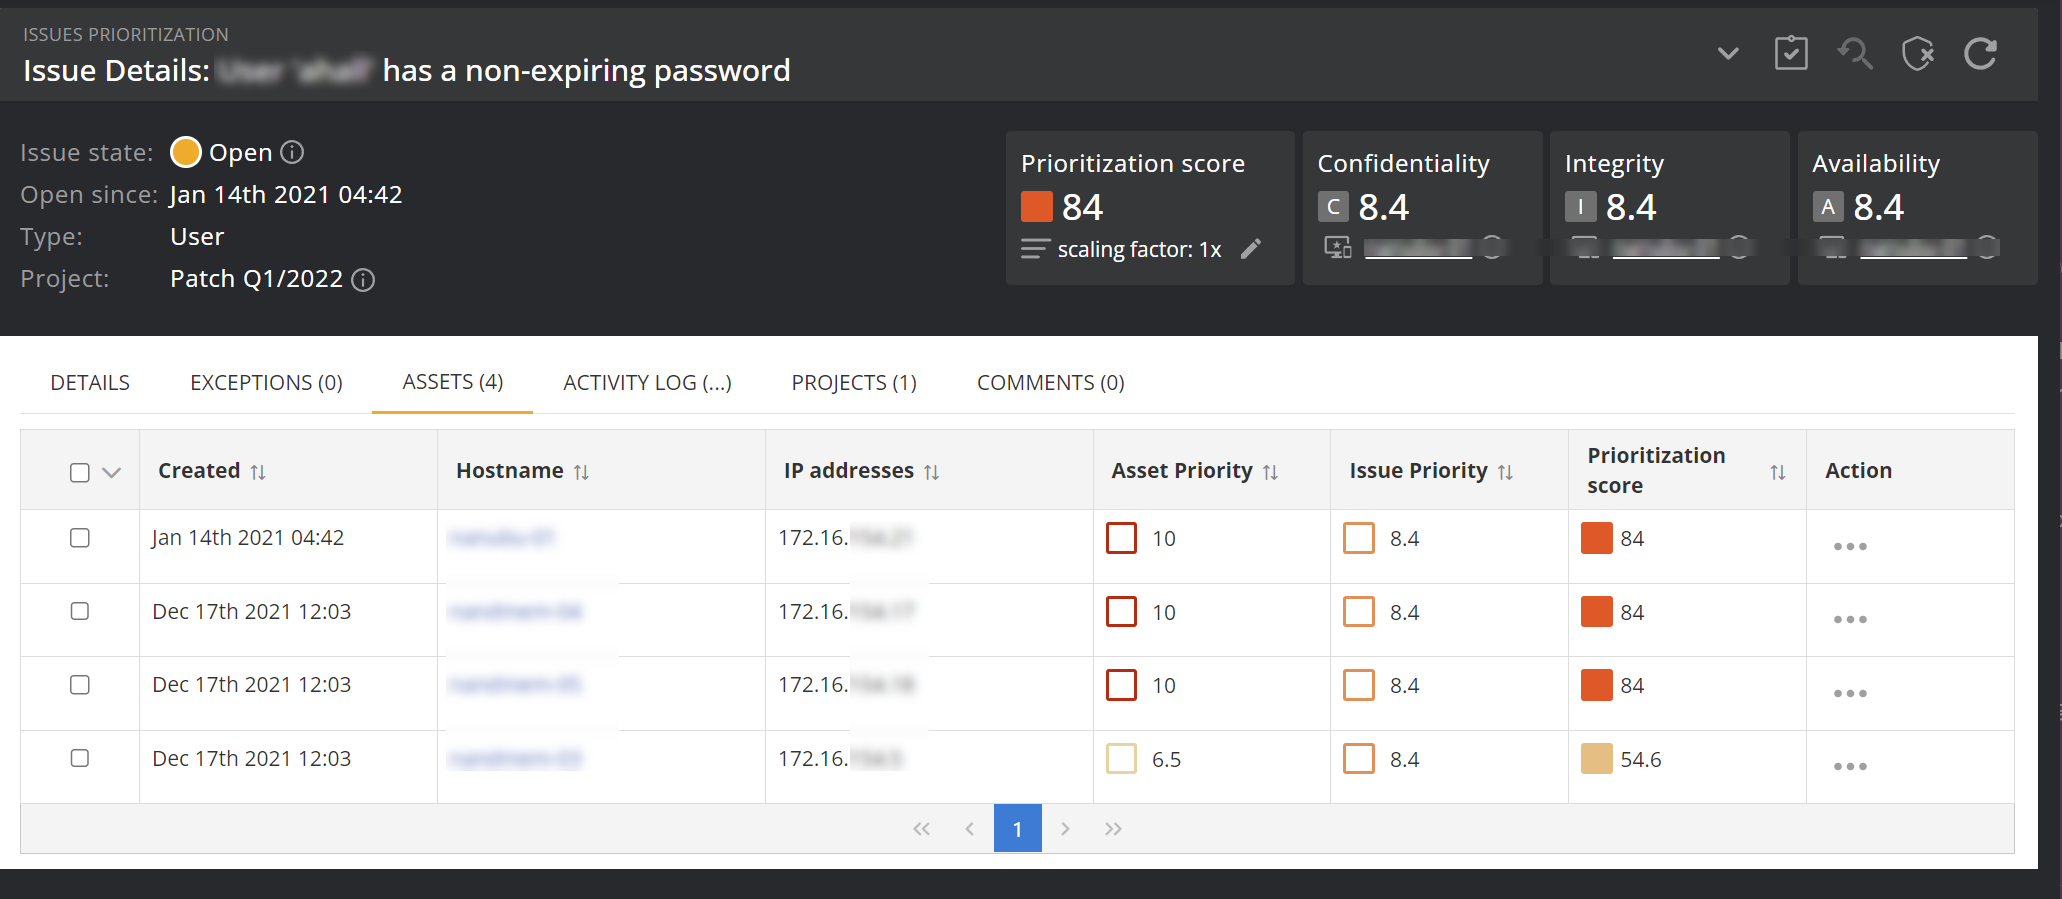Jump to the last page of assets
Screen dimensions: 2062x899
[x=1113, y=829]
